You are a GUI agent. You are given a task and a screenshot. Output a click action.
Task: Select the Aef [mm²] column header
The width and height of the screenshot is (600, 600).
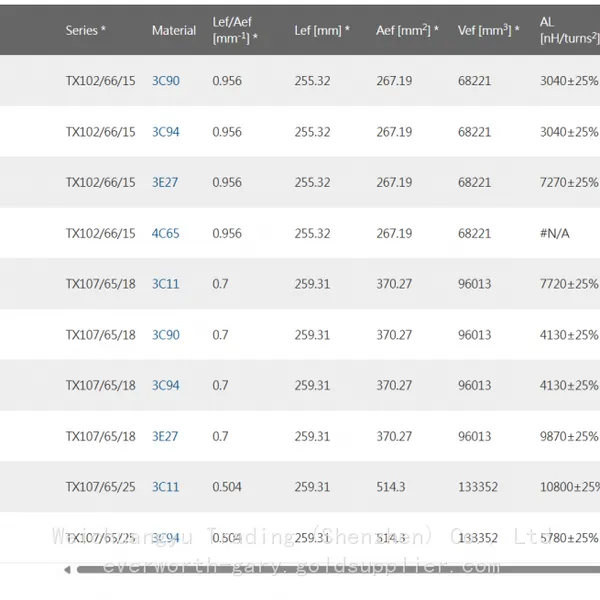[407, 30]
